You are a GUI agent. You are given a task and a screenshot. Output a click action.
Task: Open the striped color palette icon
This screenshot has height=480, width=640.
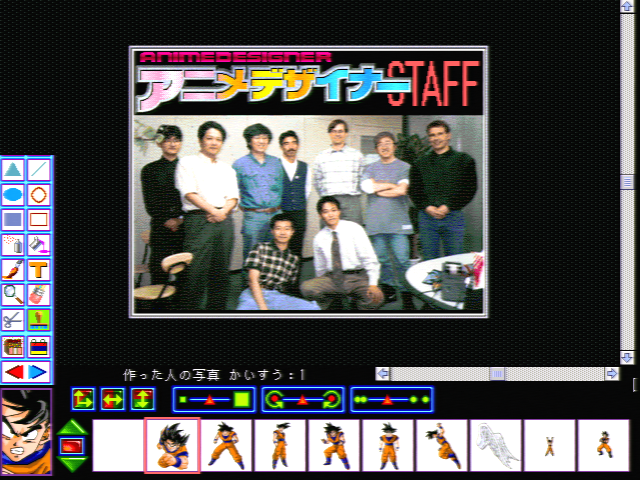(39, 347)
